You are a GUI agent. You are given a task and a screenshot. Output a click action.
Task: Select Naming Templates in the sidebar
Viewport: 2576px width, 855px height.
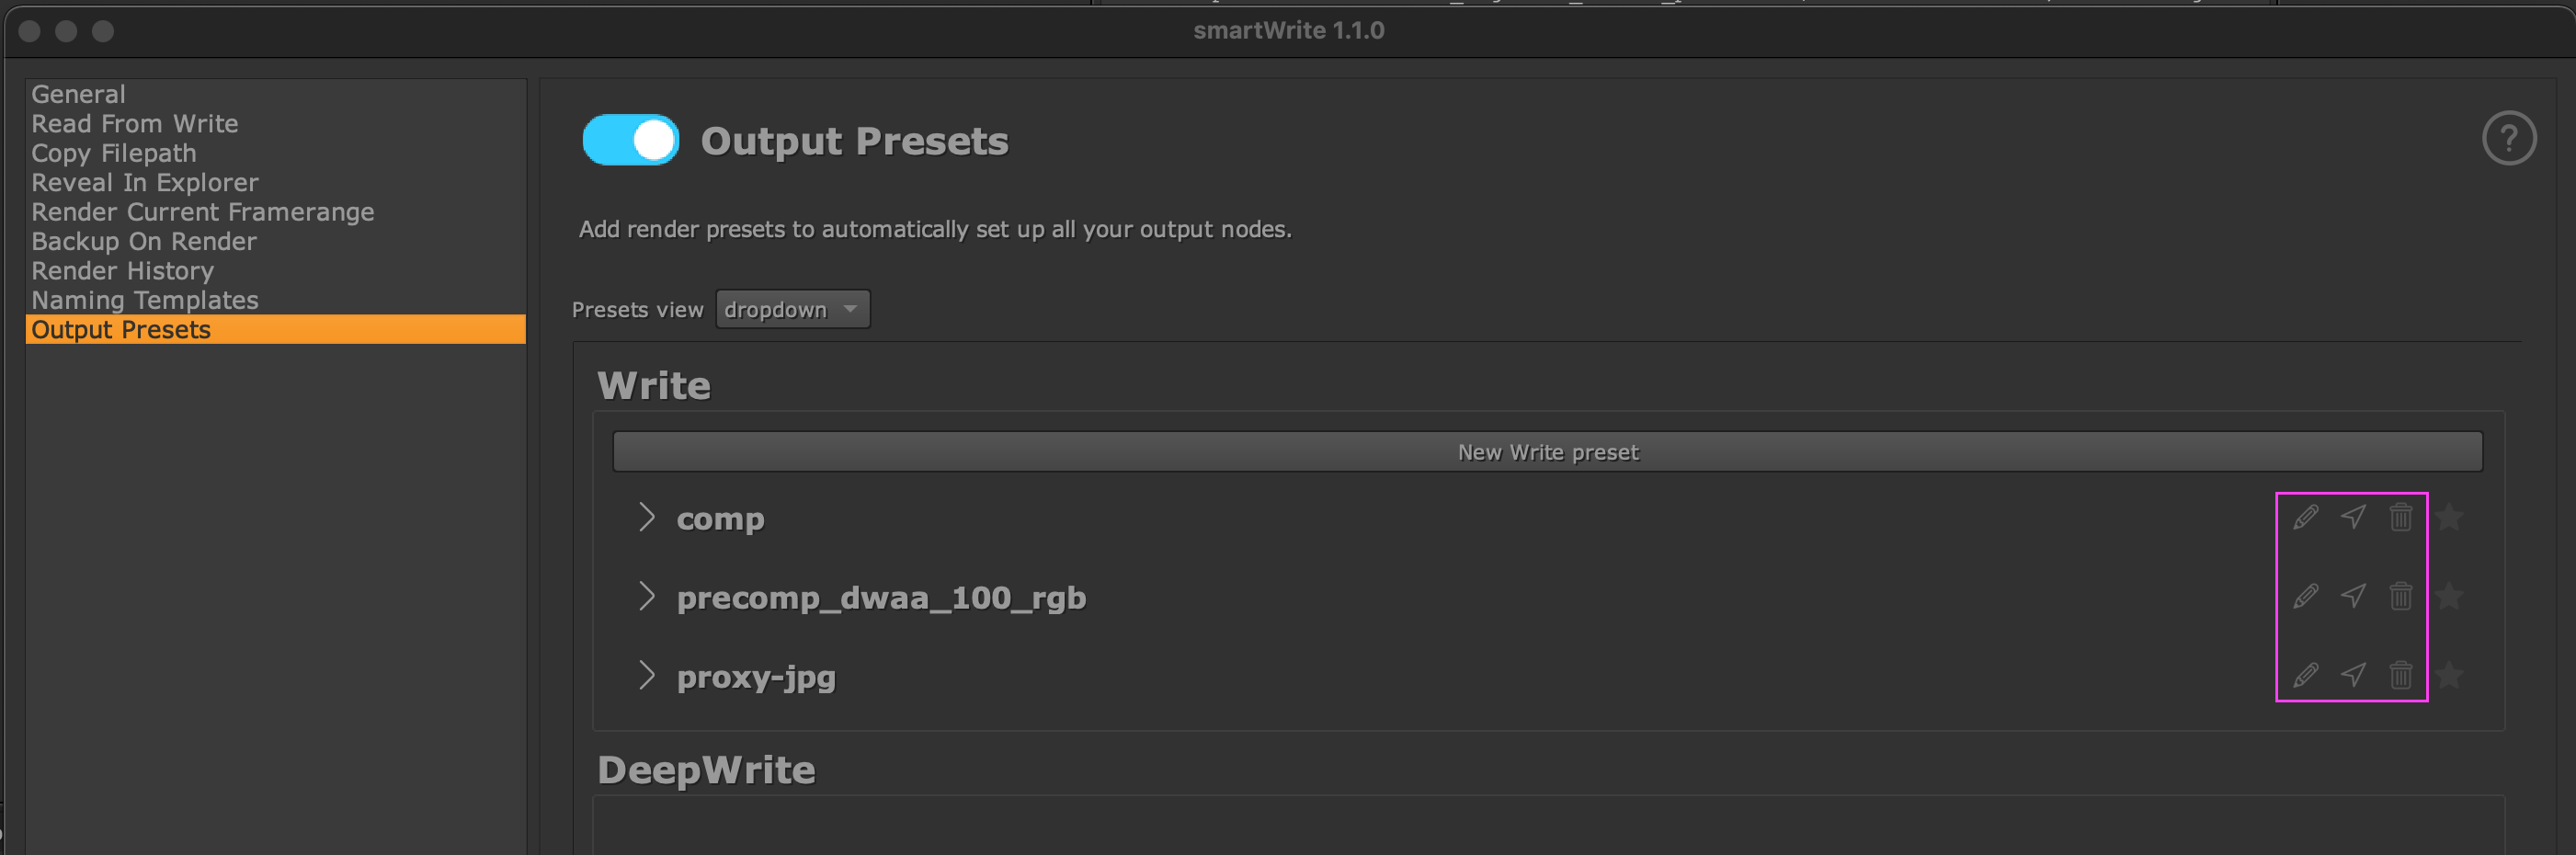[x=144, y=299]
